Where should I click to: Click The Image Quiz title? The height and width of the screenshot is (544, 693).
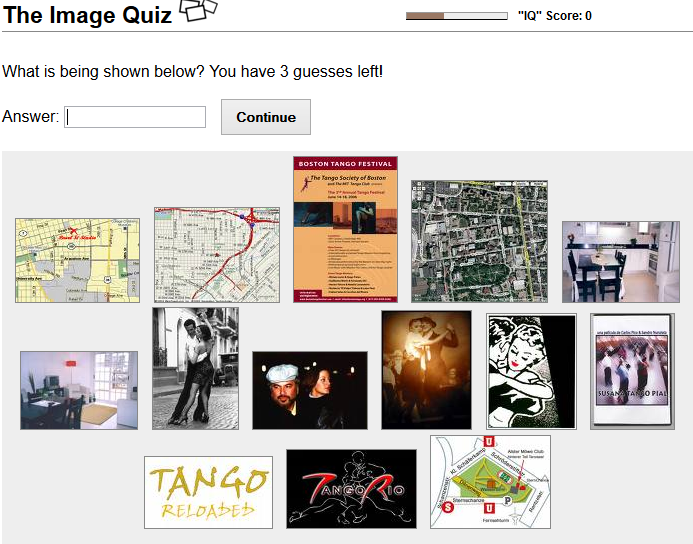point(87,15)
